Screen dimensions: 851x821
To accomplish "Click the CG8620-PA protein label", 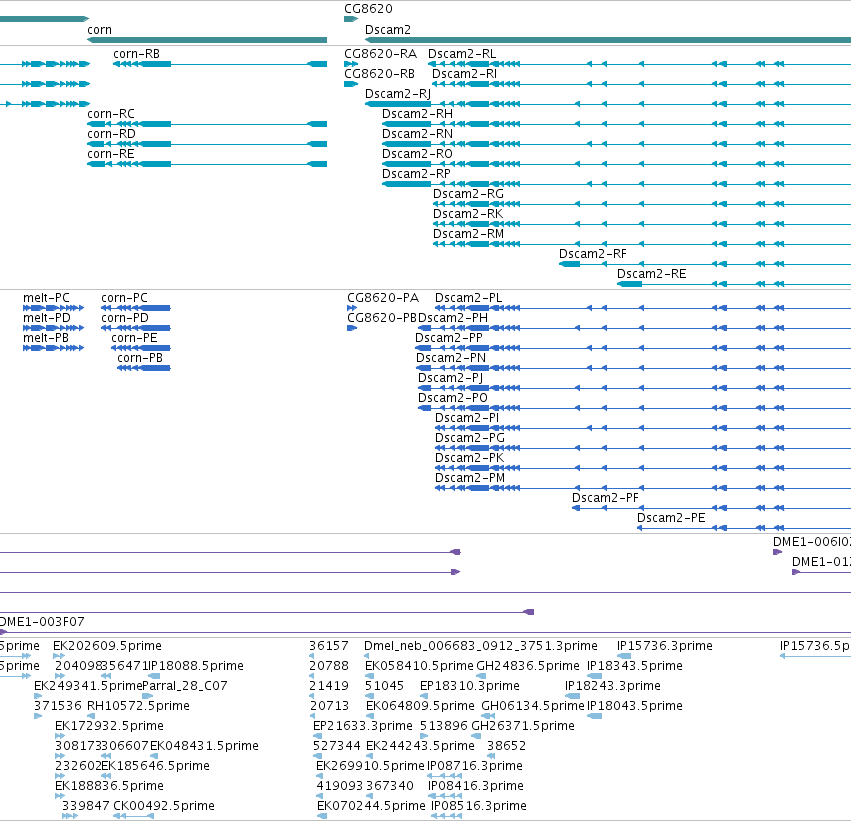I will (383, 298).
